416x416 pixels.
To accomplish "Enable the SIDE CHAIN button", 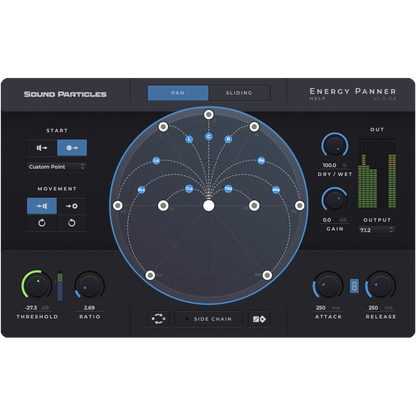I will [209, 319].
